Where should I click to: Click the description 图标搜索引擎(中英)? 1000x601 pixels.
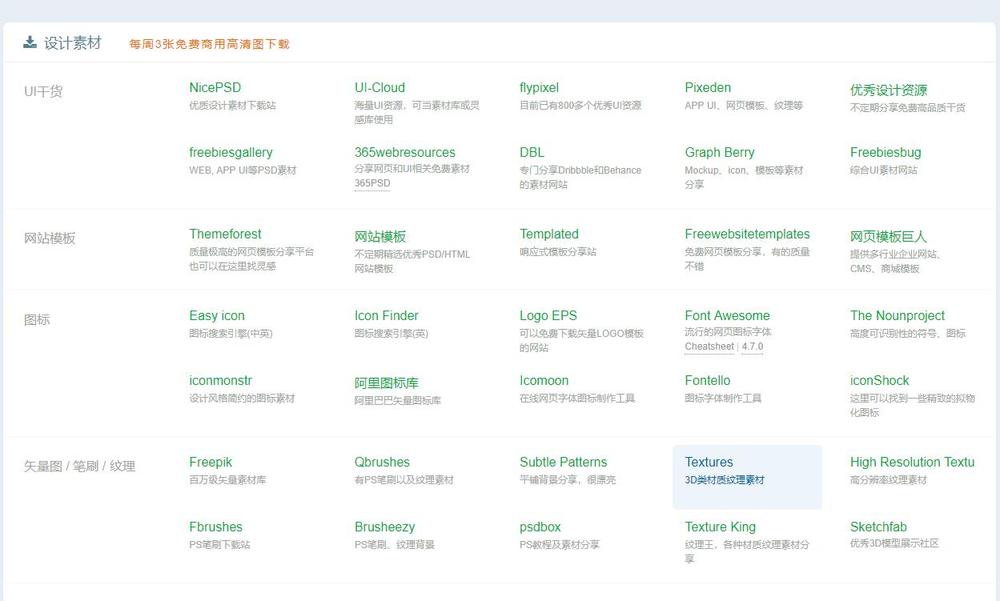click(231, 334)
